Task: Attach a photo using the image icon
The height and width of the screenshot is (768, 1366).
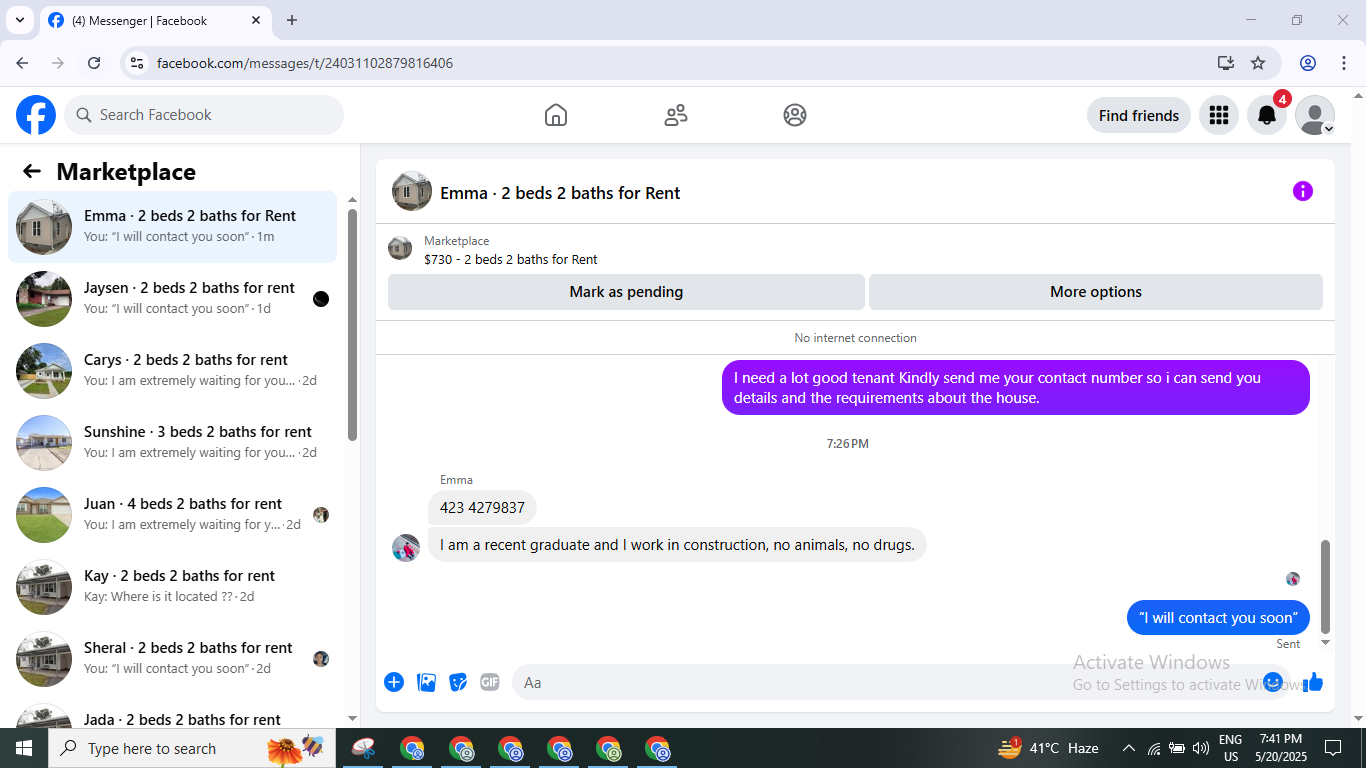Action: [426, 682]
